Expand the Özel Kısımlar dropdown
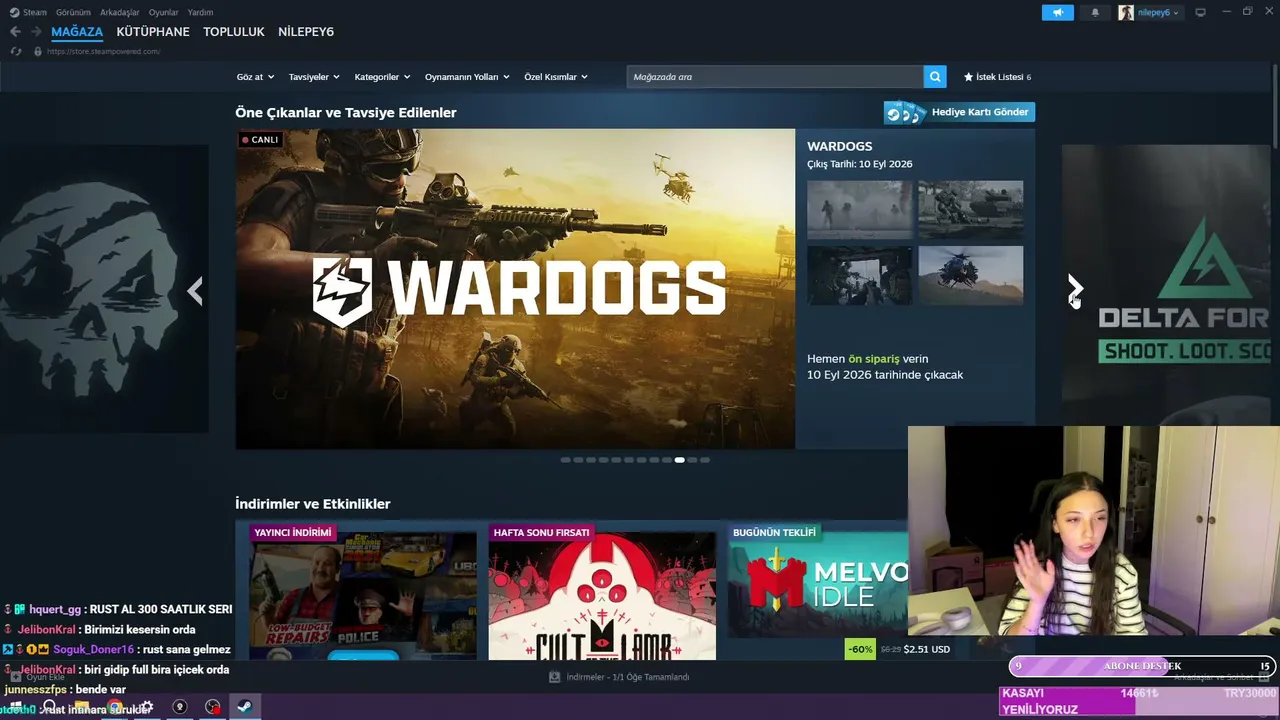The height and width of the screenshot is (720, 1280). (556, 77)
